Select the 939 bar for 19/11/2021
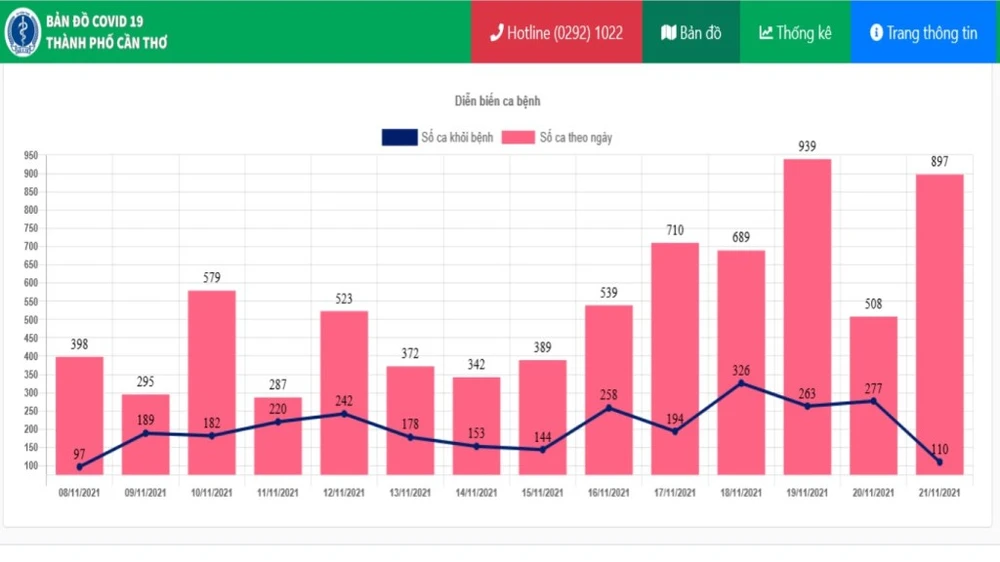Viewport: 1000px width, 562px height. tap(807, 320)
